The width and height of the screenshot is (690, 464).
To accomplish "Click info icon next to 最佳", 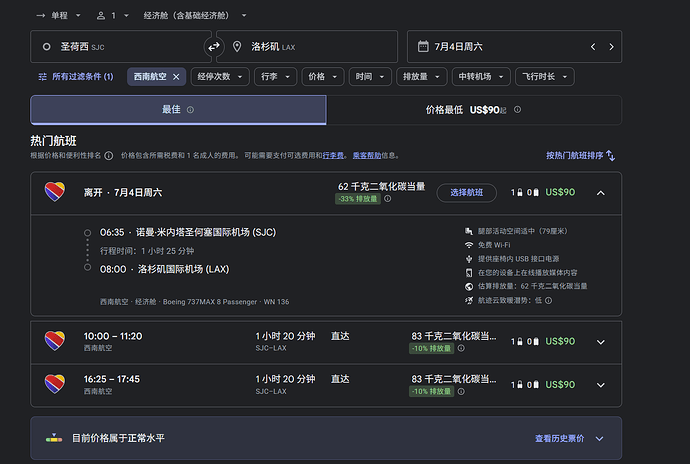I will pos(190,110).
